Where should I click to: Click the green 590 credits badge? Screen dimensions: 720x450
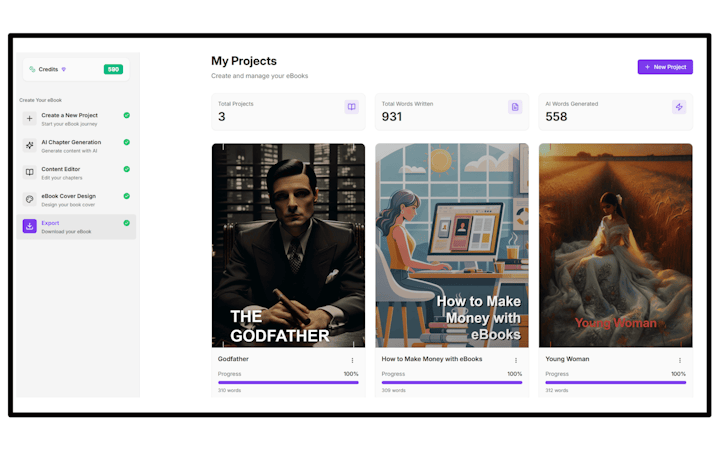tap(113, 69)
